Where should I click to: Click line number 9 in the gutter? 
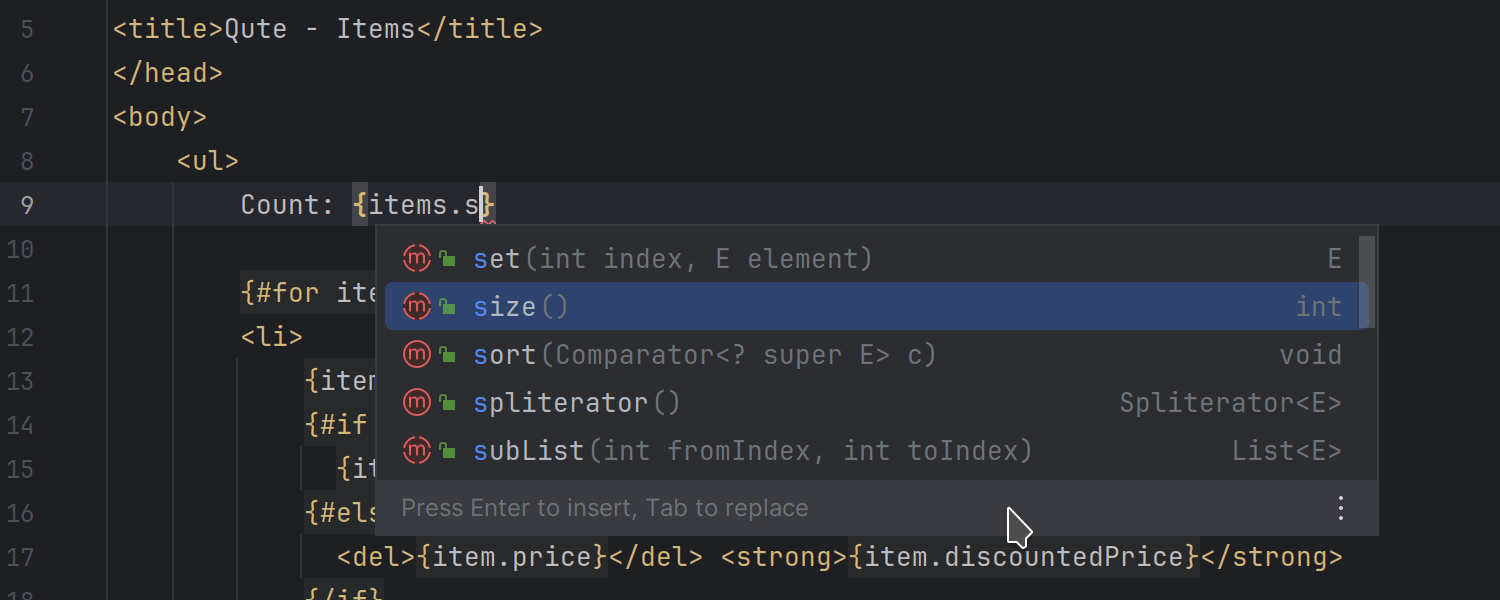point(26,205)
